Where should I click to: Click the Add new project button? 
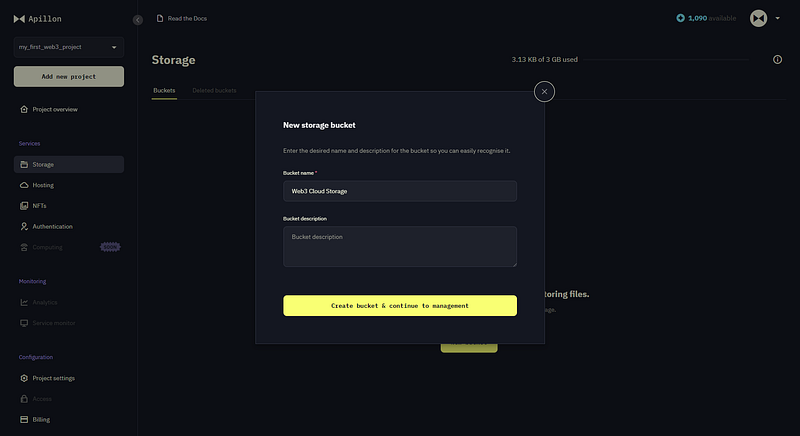(69, 76)
